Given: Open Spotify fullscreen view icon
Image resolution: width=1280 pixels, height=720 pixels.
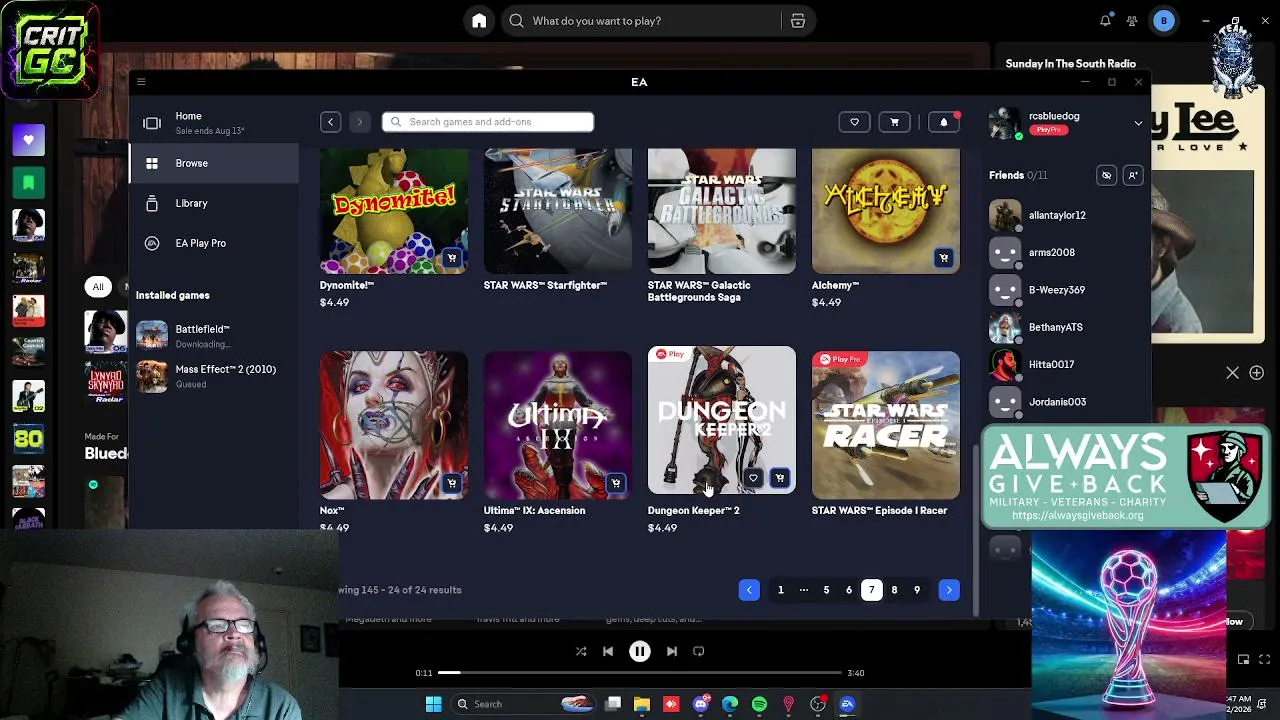Looking at the screenshot, I should tap(1266, 659).
